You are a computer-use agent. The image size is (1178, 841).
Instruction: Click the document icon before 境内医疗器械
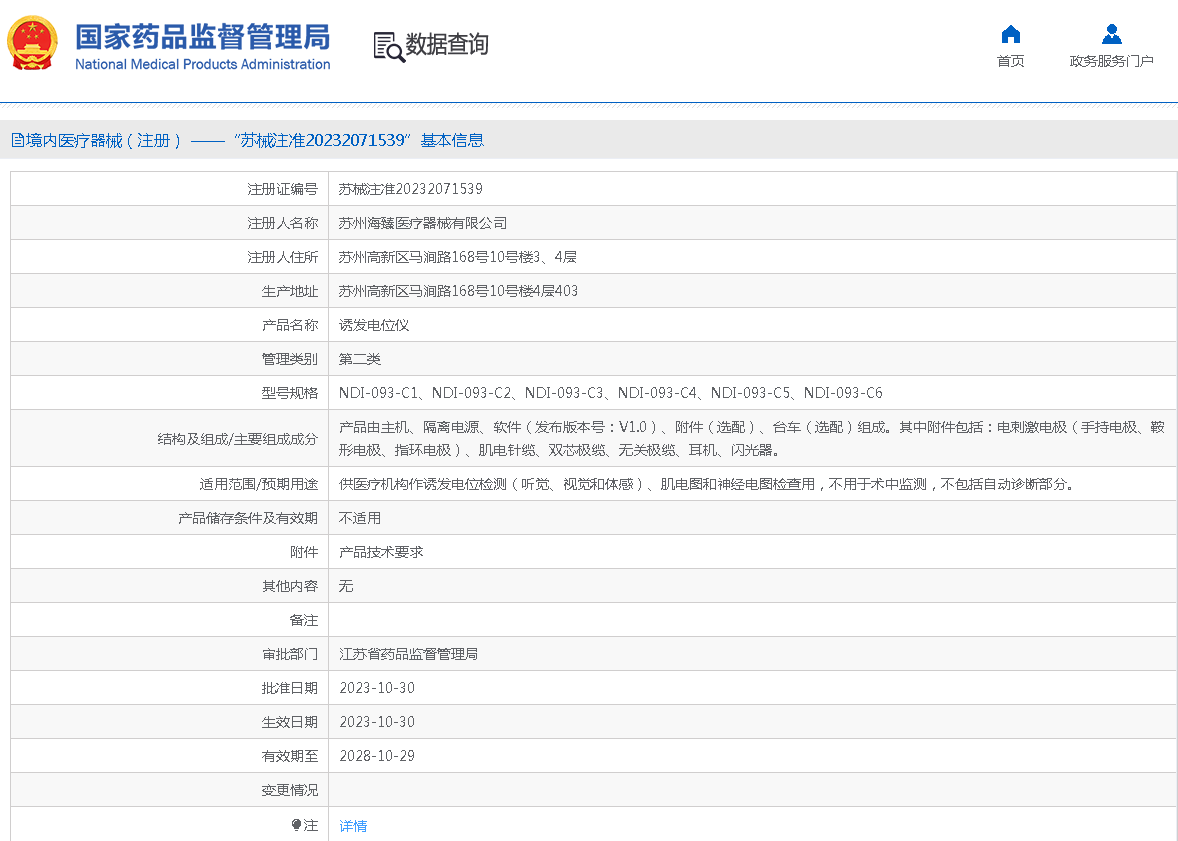(17, 141)
